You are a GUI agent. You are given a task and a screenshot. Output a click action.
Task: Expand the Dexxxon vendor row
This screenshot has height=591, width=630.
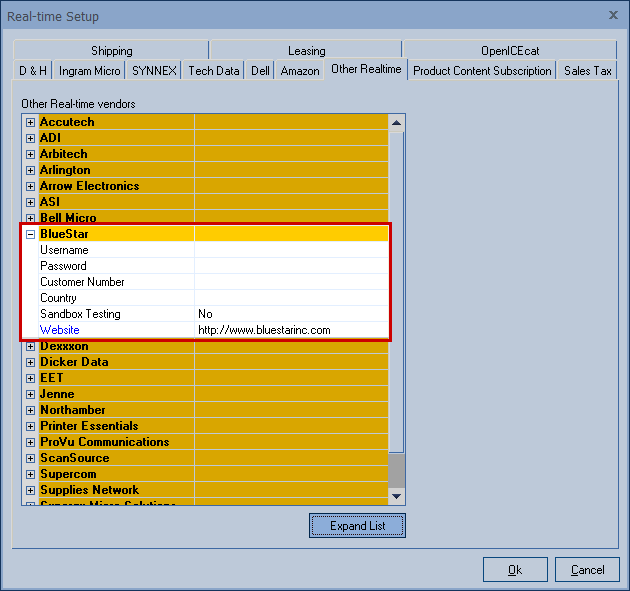[x=31, y=346]
